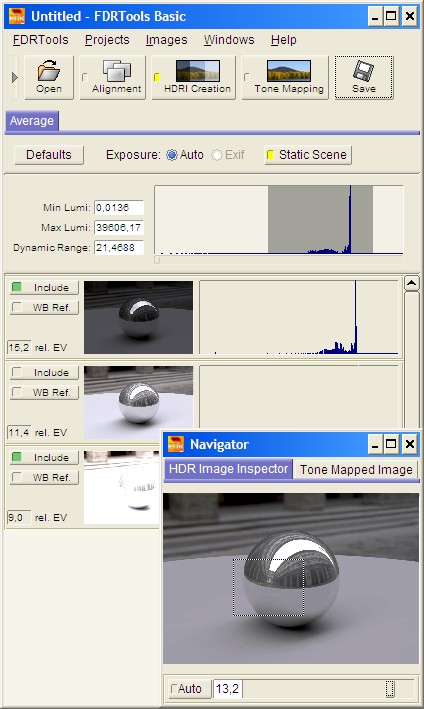Toggle WB Ref. for the 11,4 EV image
The width and height of the screenshot is (424, 709).
click(x=44, y=392)
